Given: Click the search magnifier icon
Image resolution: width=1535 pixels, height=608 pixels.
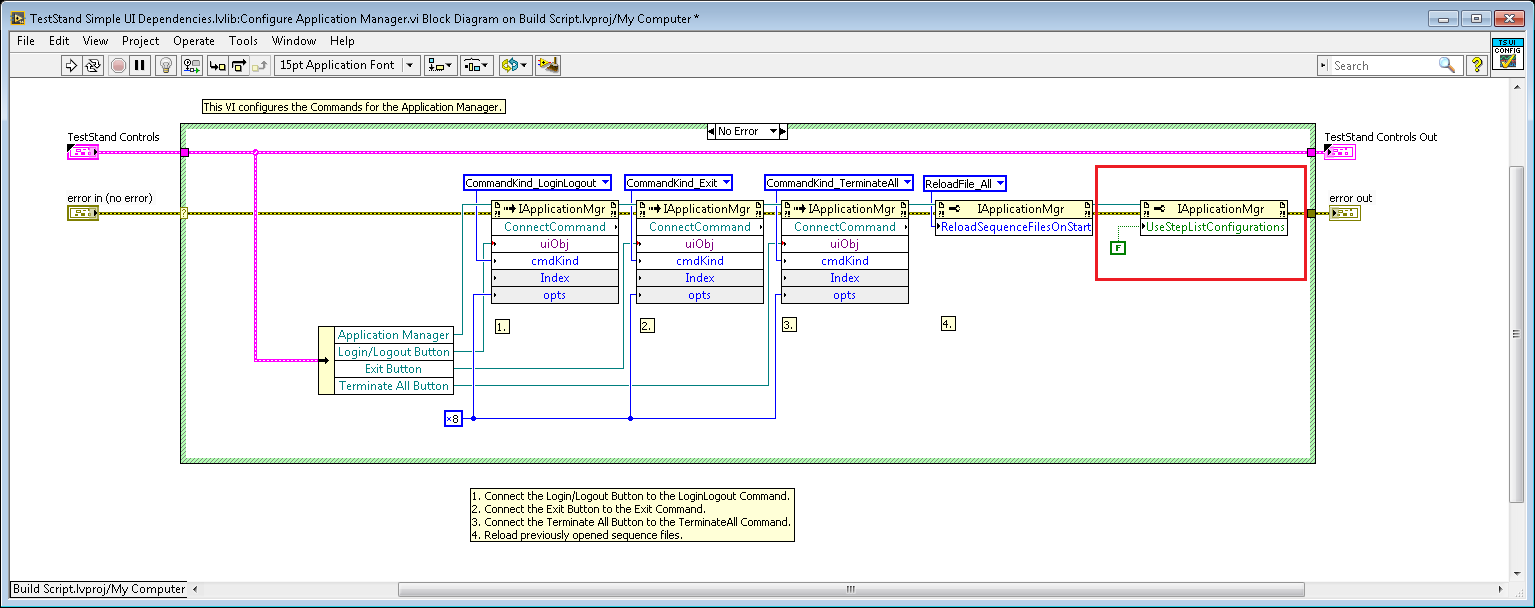Looking at the screenshot, I should [x=1446, y=65].
